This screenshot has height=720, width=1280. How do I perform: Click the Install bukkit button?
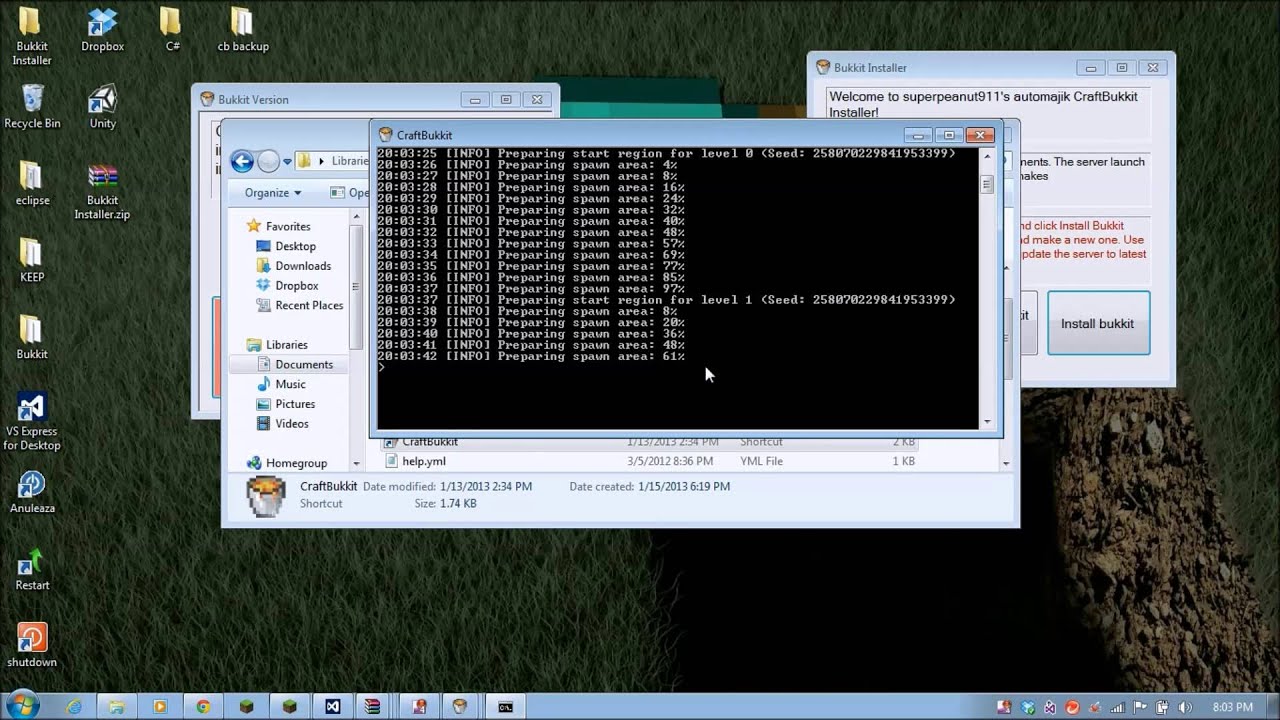click(1098, 323)
